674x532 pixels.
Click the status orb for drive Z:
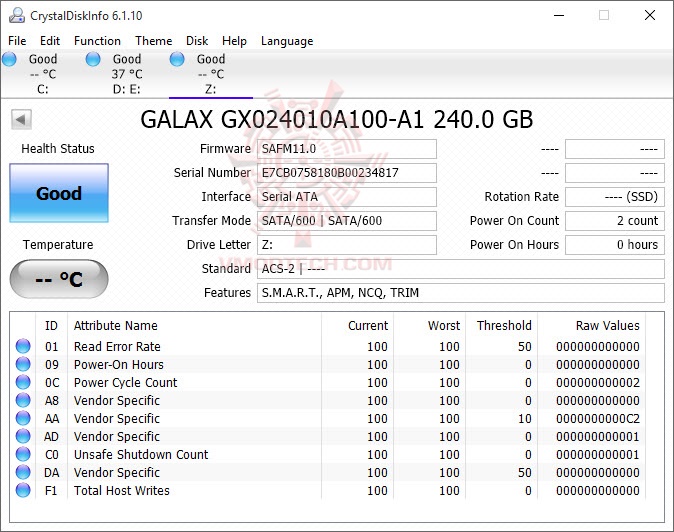point(177,59)
